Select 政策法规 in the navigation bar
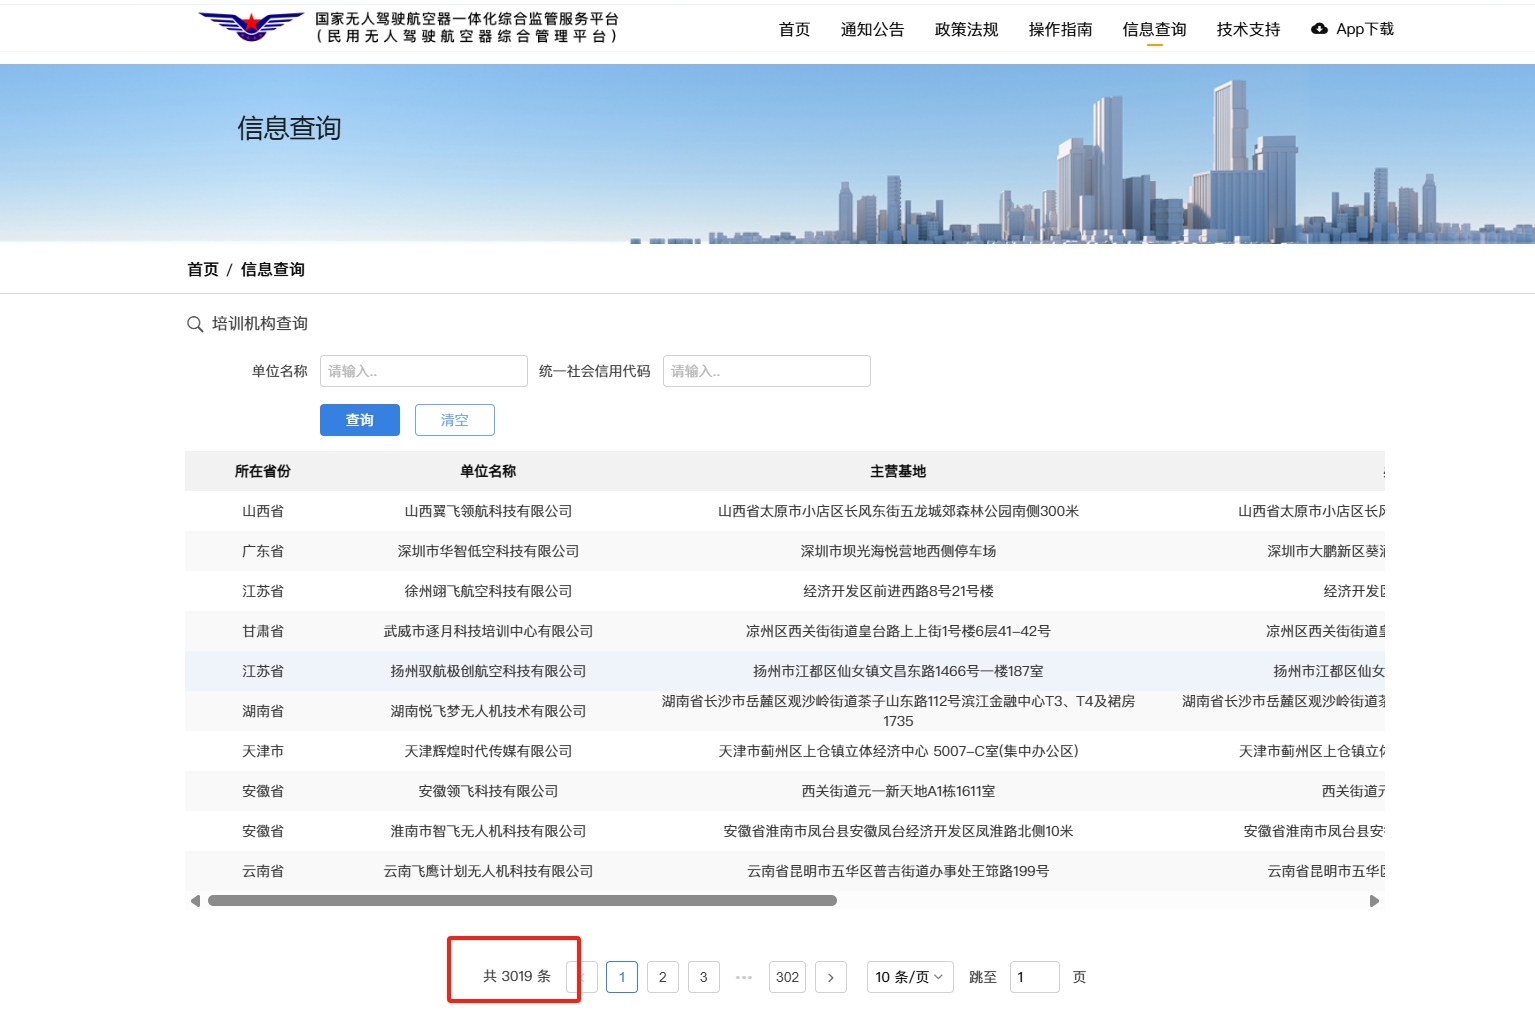Screen dimensions: 1535x1011 click(x=966, y=30)
